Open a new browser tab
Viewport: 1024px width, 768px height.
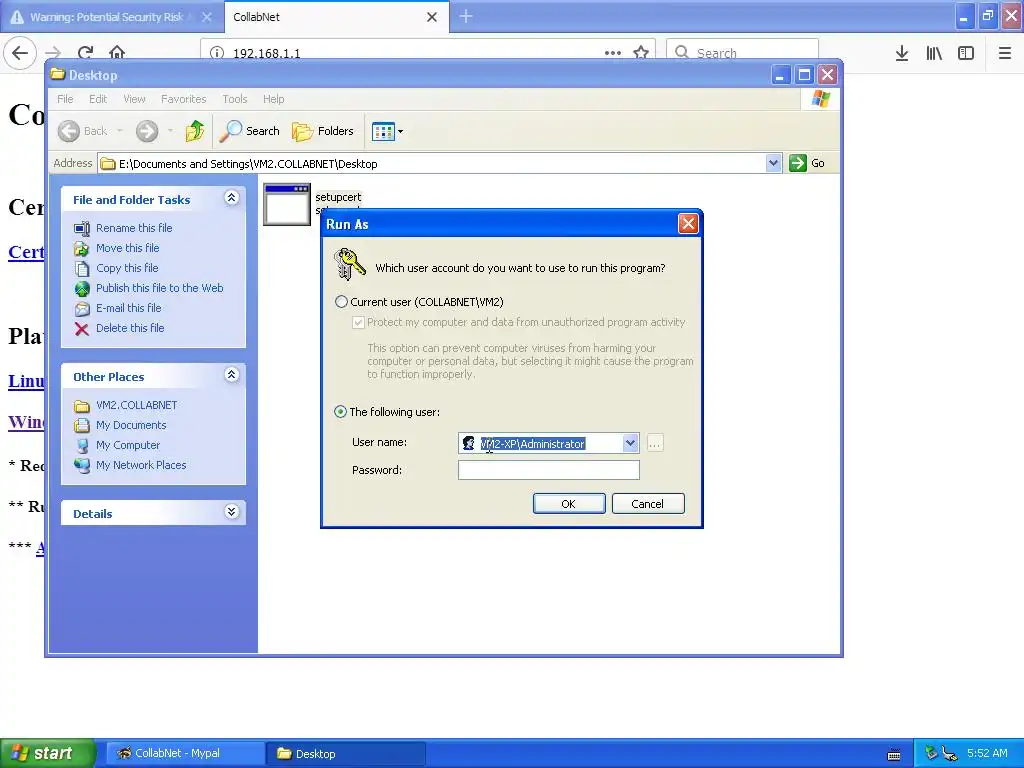click(x=466, y=16)
